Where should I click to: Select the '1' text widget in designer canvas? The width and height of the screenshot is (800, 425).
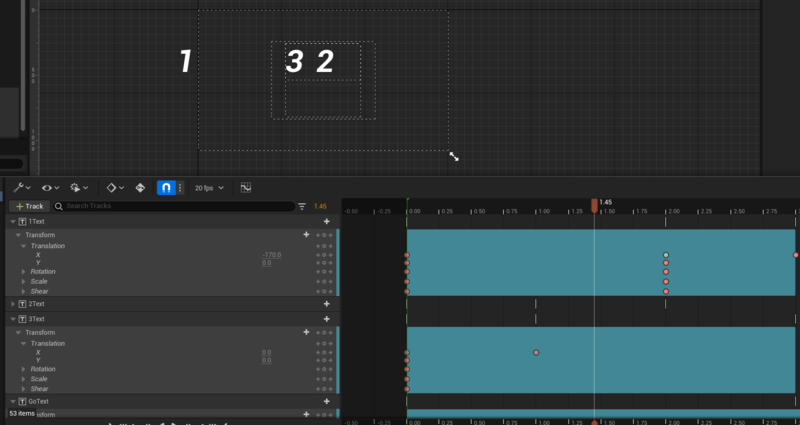pyautogui.click(x=186, y=61)
